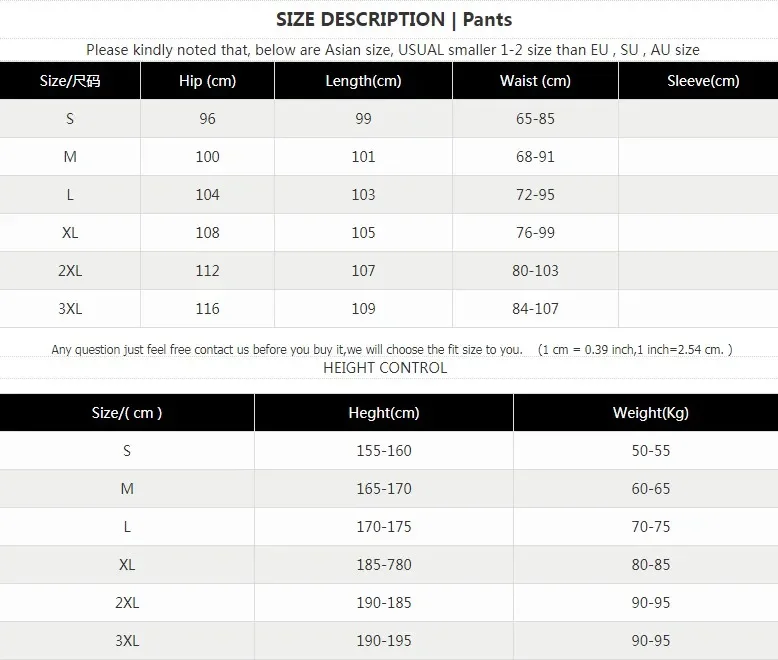The width and height of the screenshot is (778, 660).
Task: Click the hip value 96 cell
Action: [207, 119]
